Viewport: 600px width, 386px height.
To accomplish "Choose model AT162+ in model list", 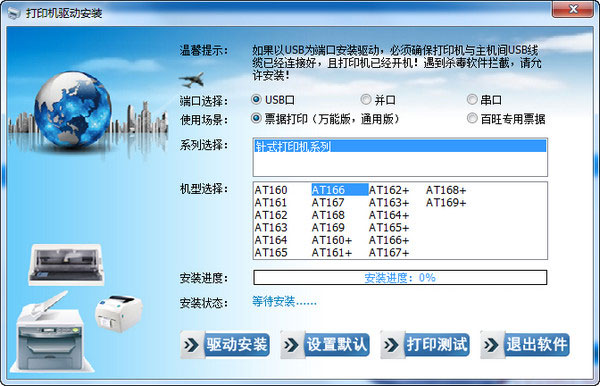I will pos(389,190).
